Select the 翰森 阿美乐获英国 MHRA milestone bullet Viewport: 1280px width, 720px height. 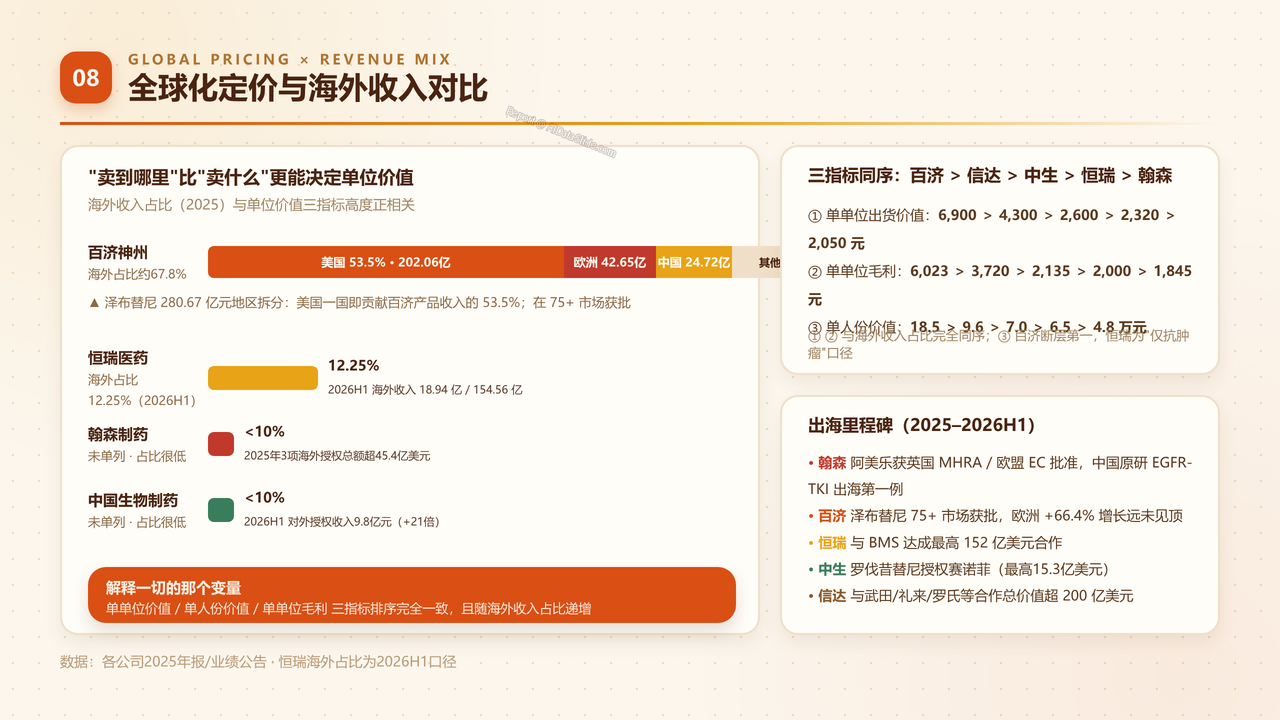(1000, 476)
